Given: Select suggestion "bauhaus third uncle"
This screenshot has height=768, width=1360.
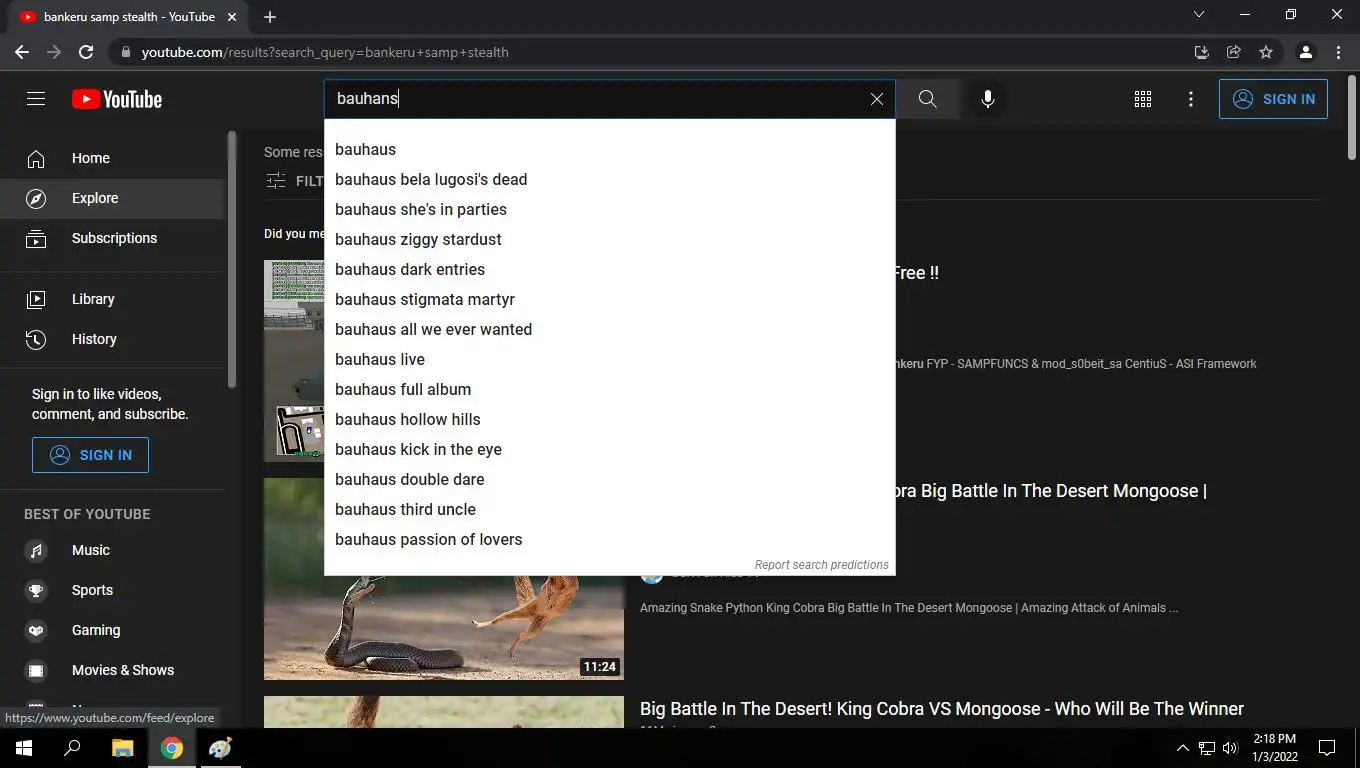Looking at the screenshot, I should point(610,509).
